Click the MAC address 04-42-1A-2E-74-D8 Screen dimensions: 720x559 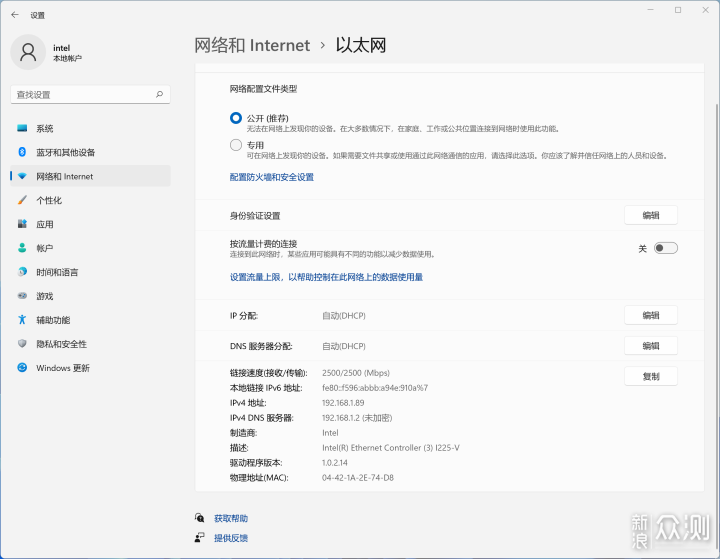pyautogui.click(x=358, y=477)
